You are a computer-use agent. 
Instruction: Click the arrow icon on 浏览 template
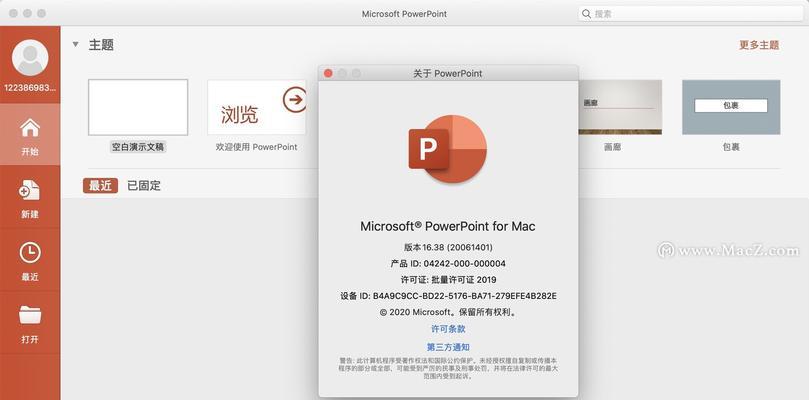point(295,100)
